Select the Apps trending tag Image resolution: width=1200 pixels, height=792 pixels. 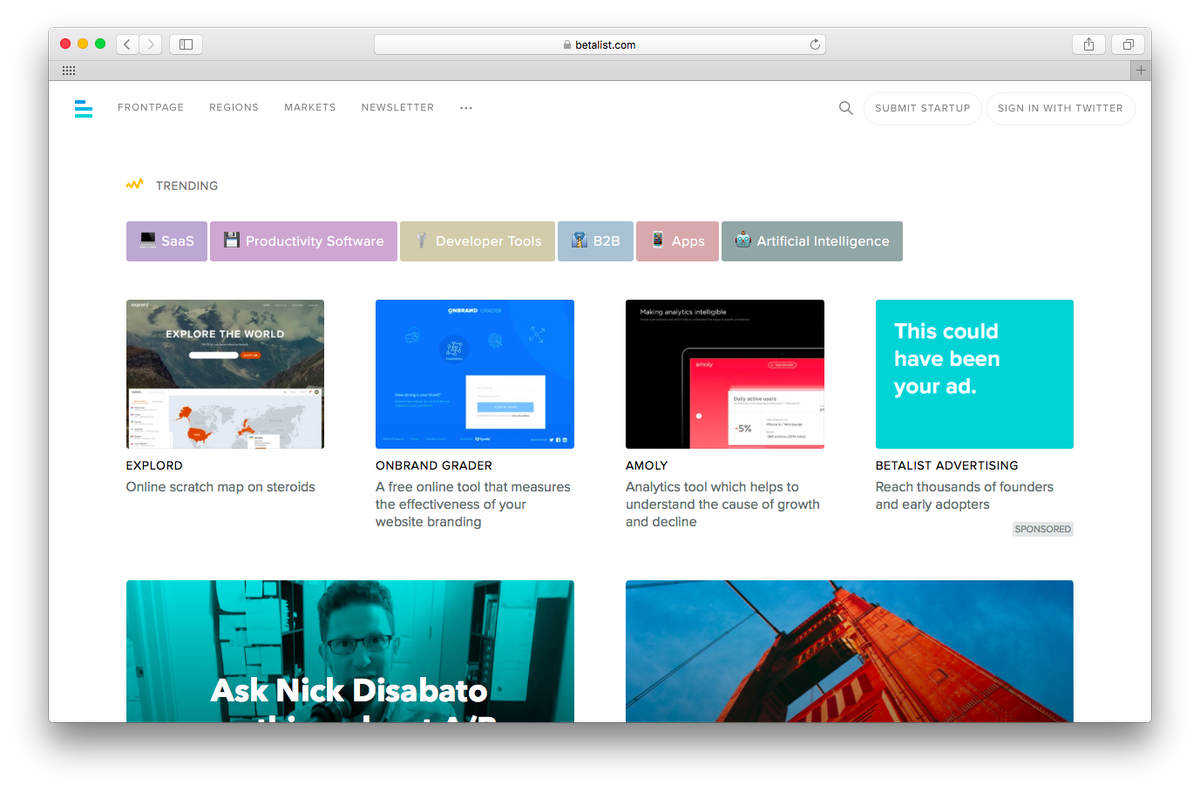click(x=677, y=241)
